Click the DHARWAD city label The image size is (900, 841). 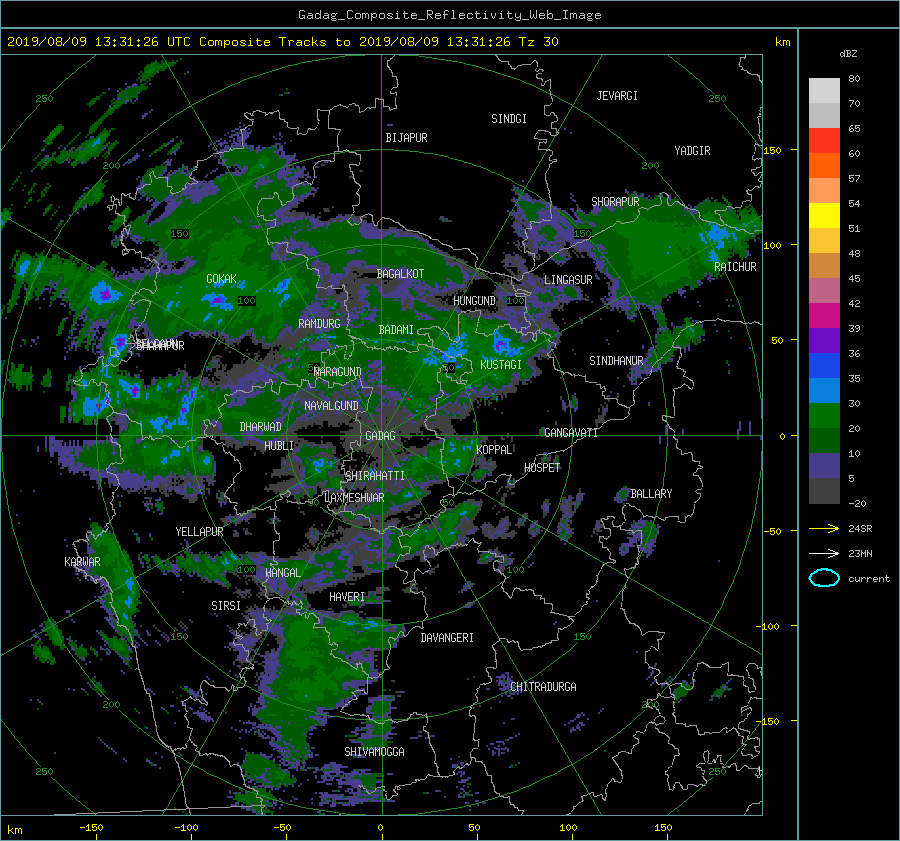pyautogui.click(x=261, y=427)
